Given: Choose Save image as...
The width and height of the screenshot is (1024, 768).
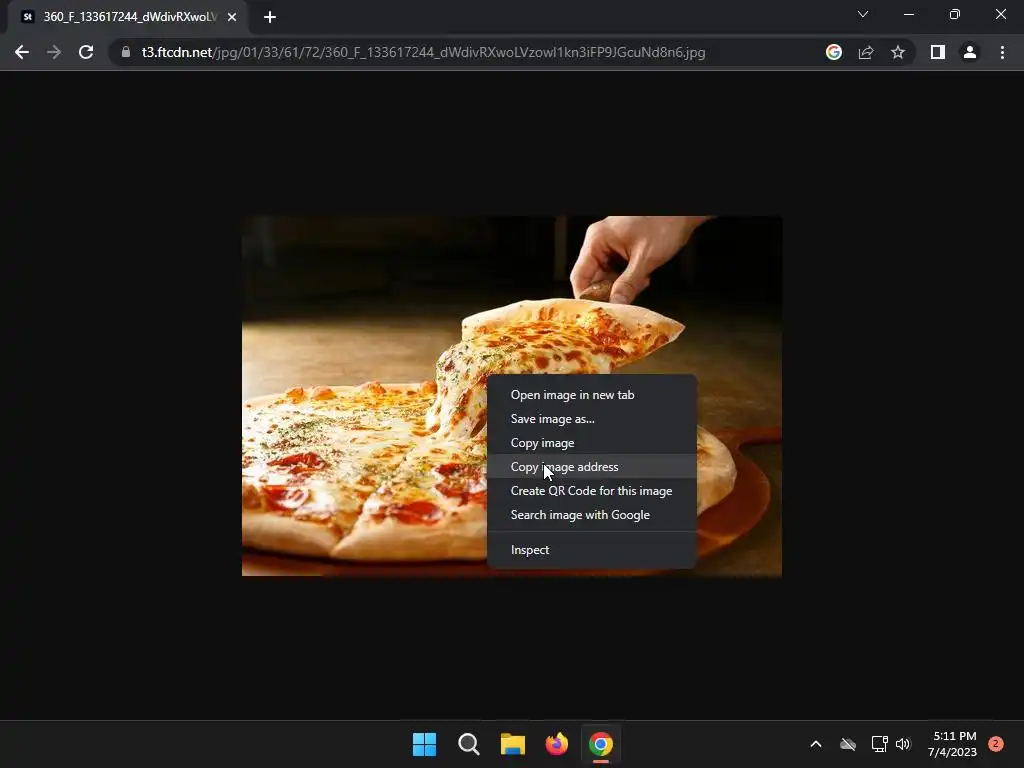Looking at the screenshot, I should point(592,419).
